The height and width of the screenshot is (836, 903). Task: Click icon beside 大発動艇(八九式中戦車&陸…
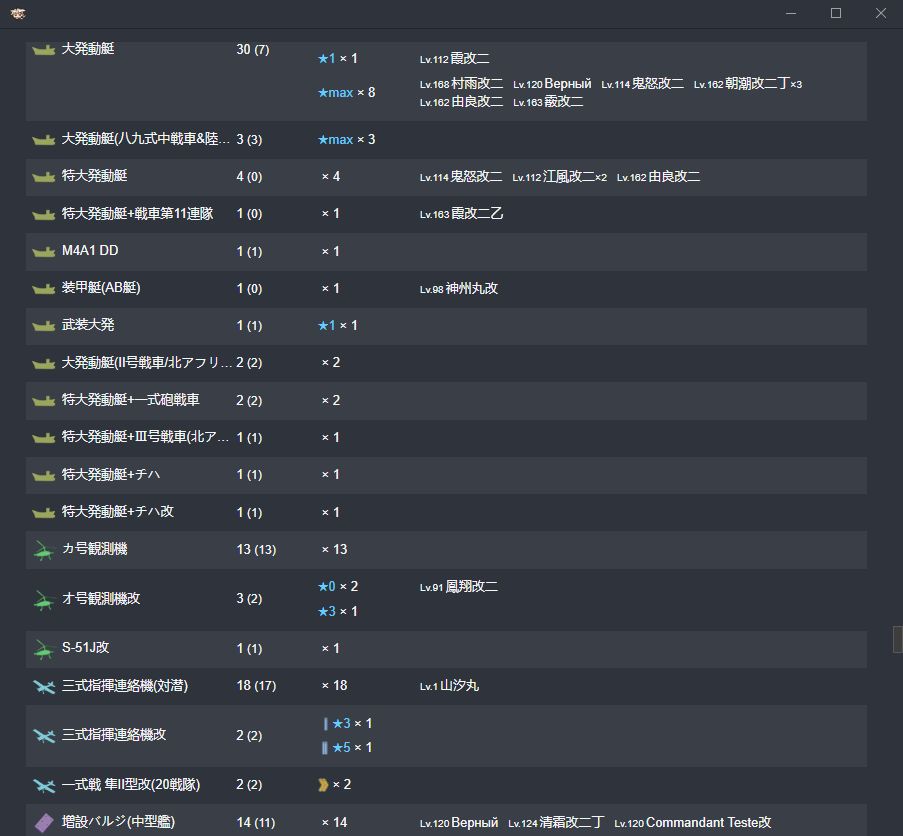click(x=44, y=140)
